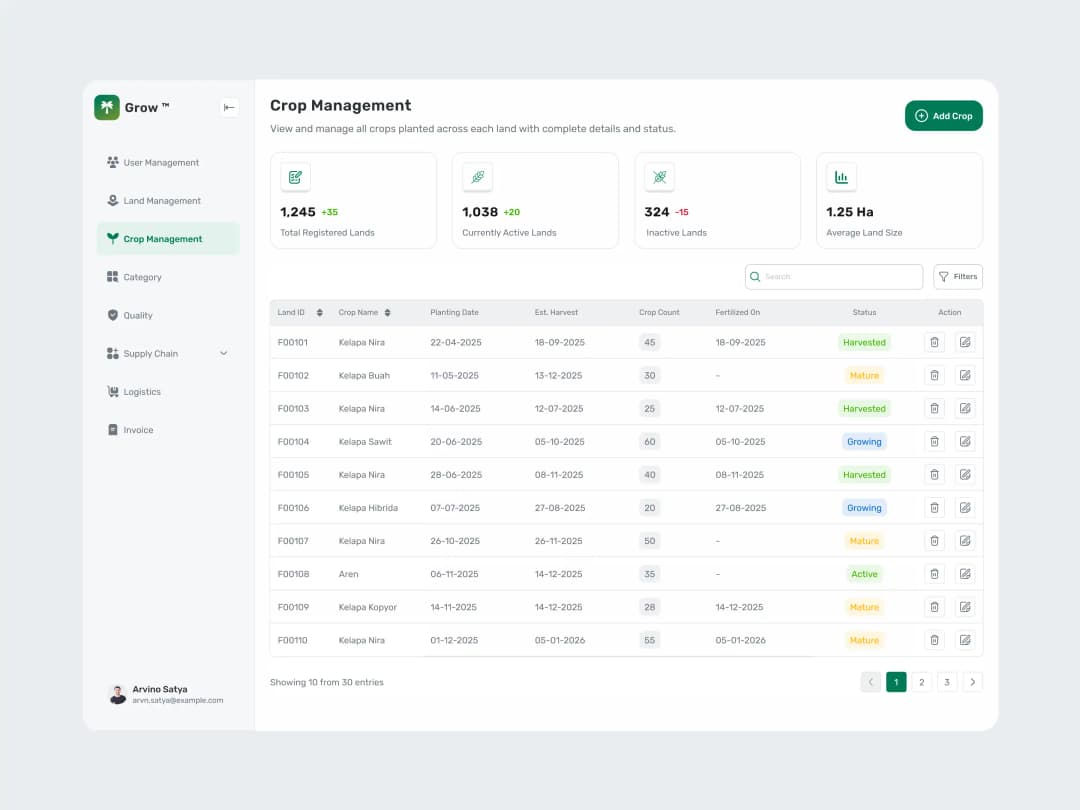Screen dimensions: 1080x810
Task: Edit the F00110 row
Action: pos(965,640)
